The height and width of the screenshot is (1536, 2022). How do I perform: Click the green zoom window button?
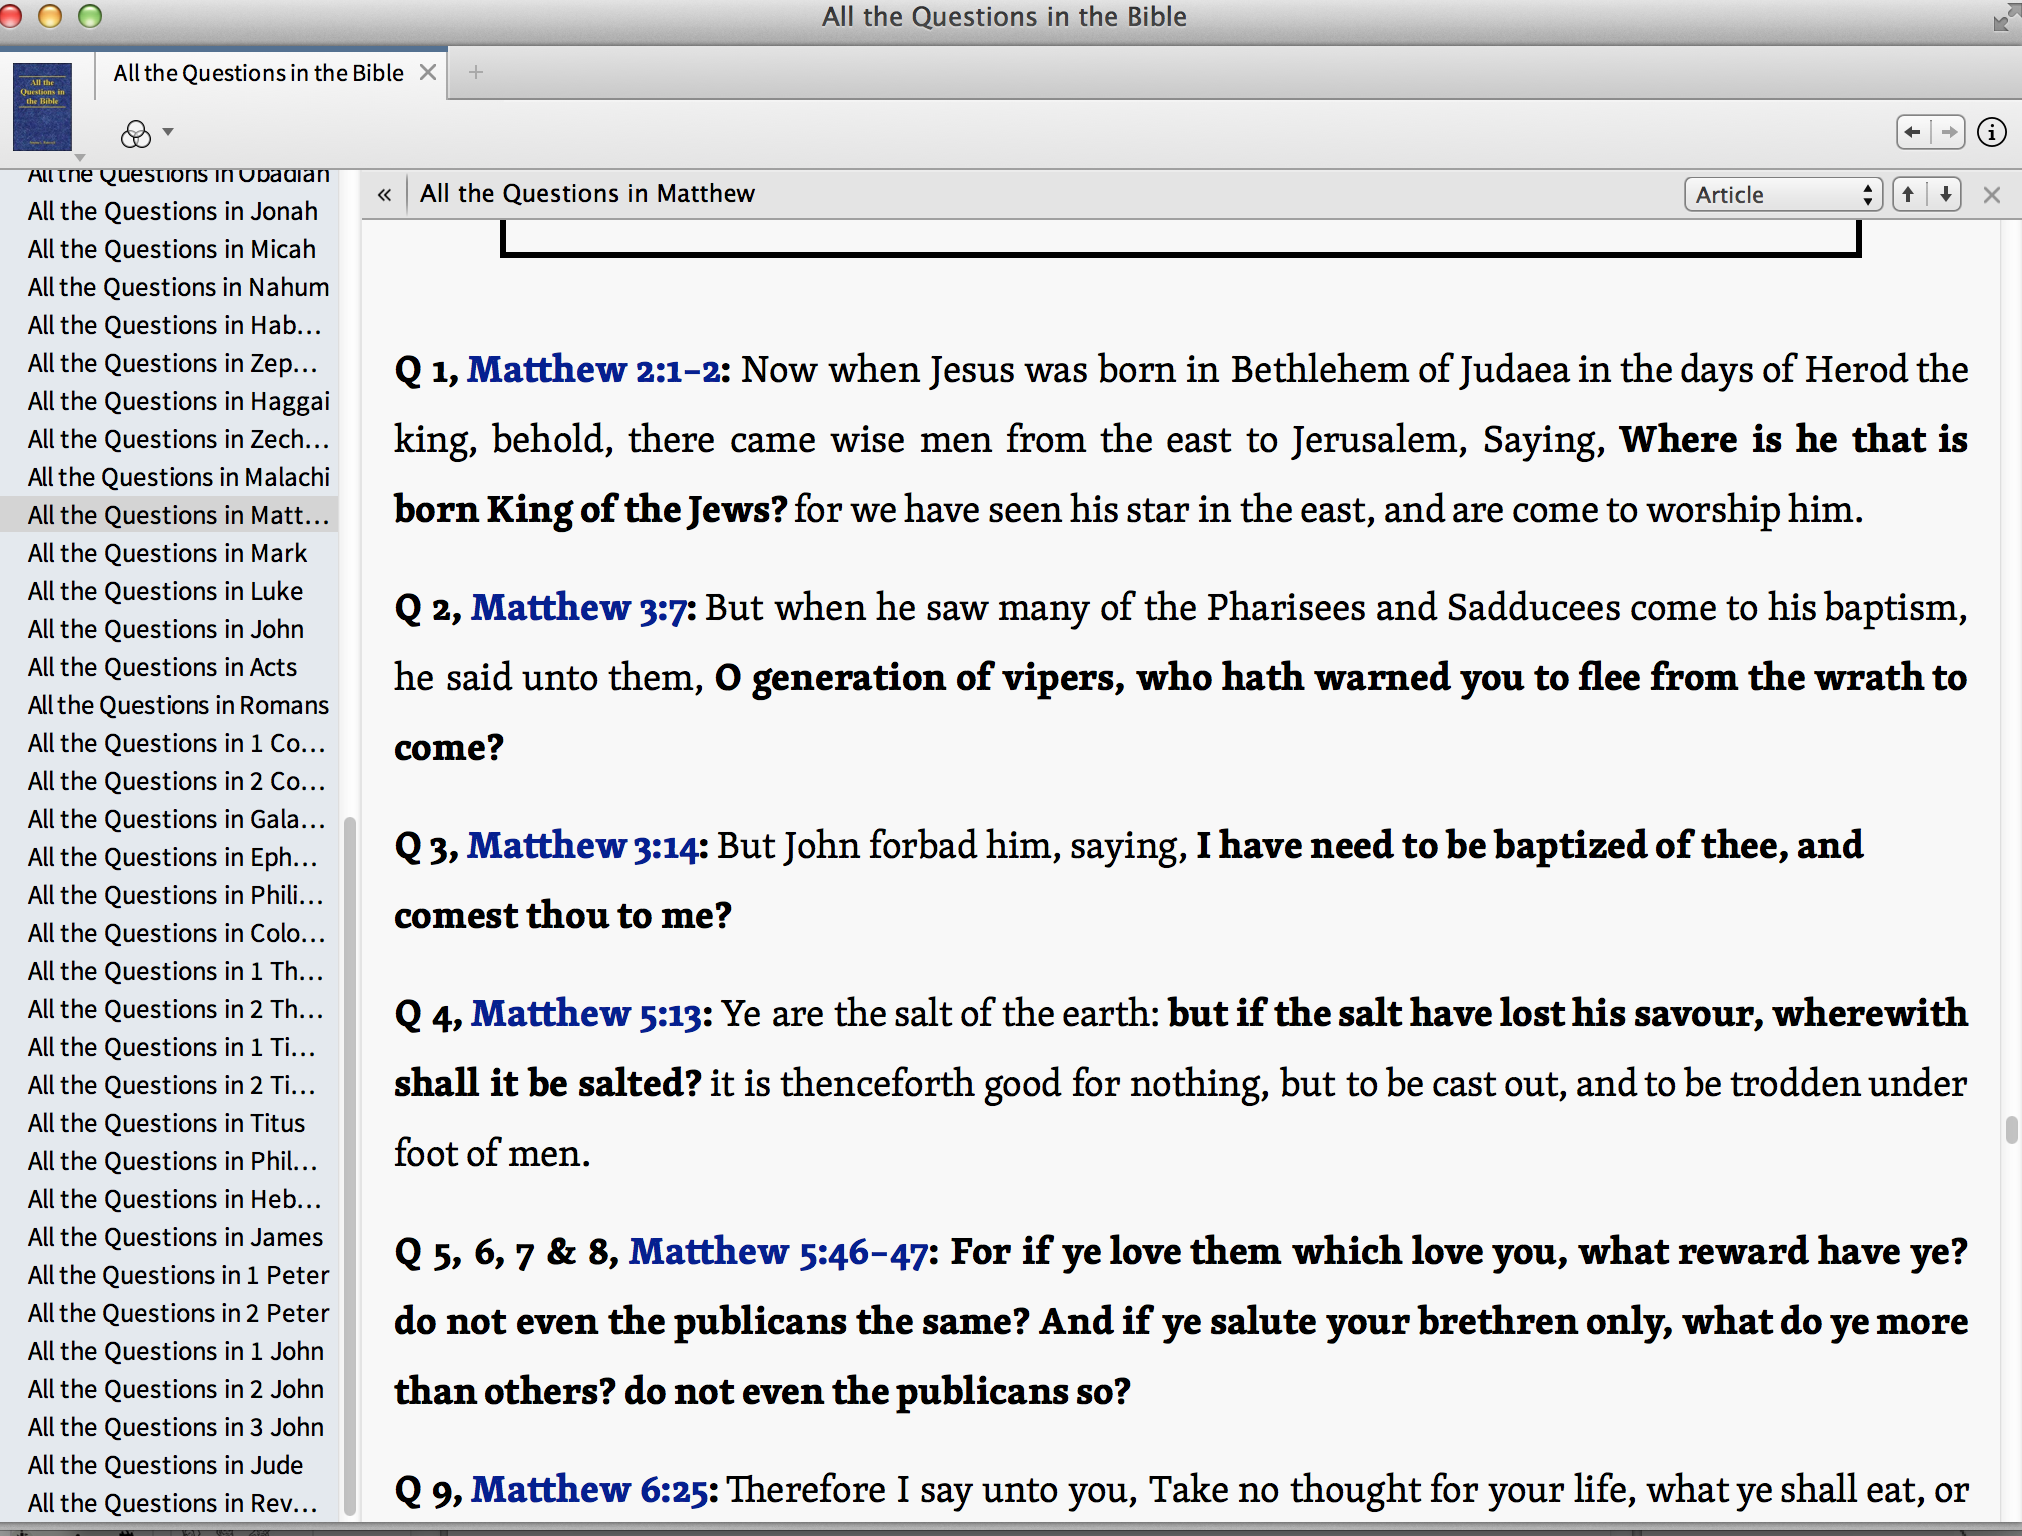pyautogui.click(x=89, y=16)
